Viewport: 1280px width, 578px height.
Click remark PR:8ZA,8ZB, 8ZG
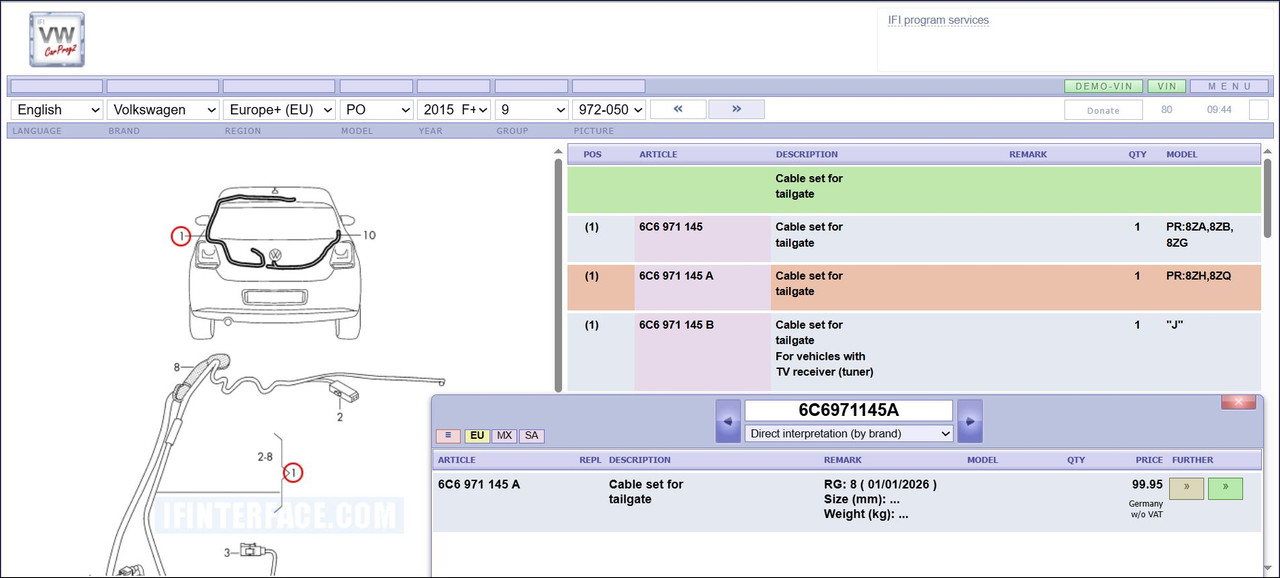click(1200, 235)
